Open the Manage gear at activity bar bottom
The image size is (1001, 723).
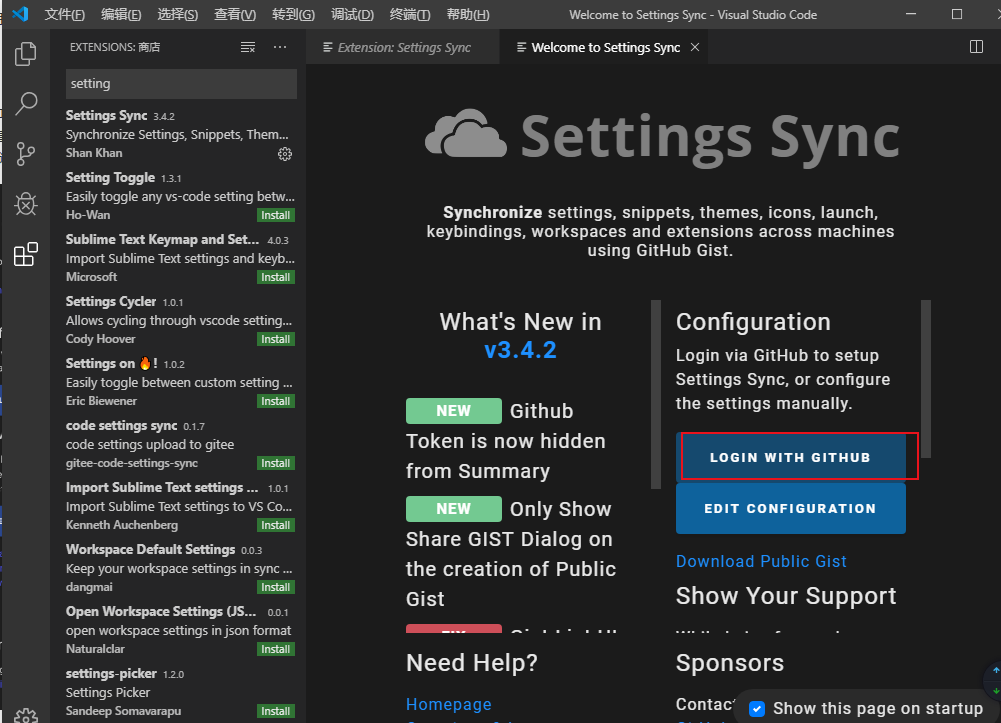coord(26,716)
